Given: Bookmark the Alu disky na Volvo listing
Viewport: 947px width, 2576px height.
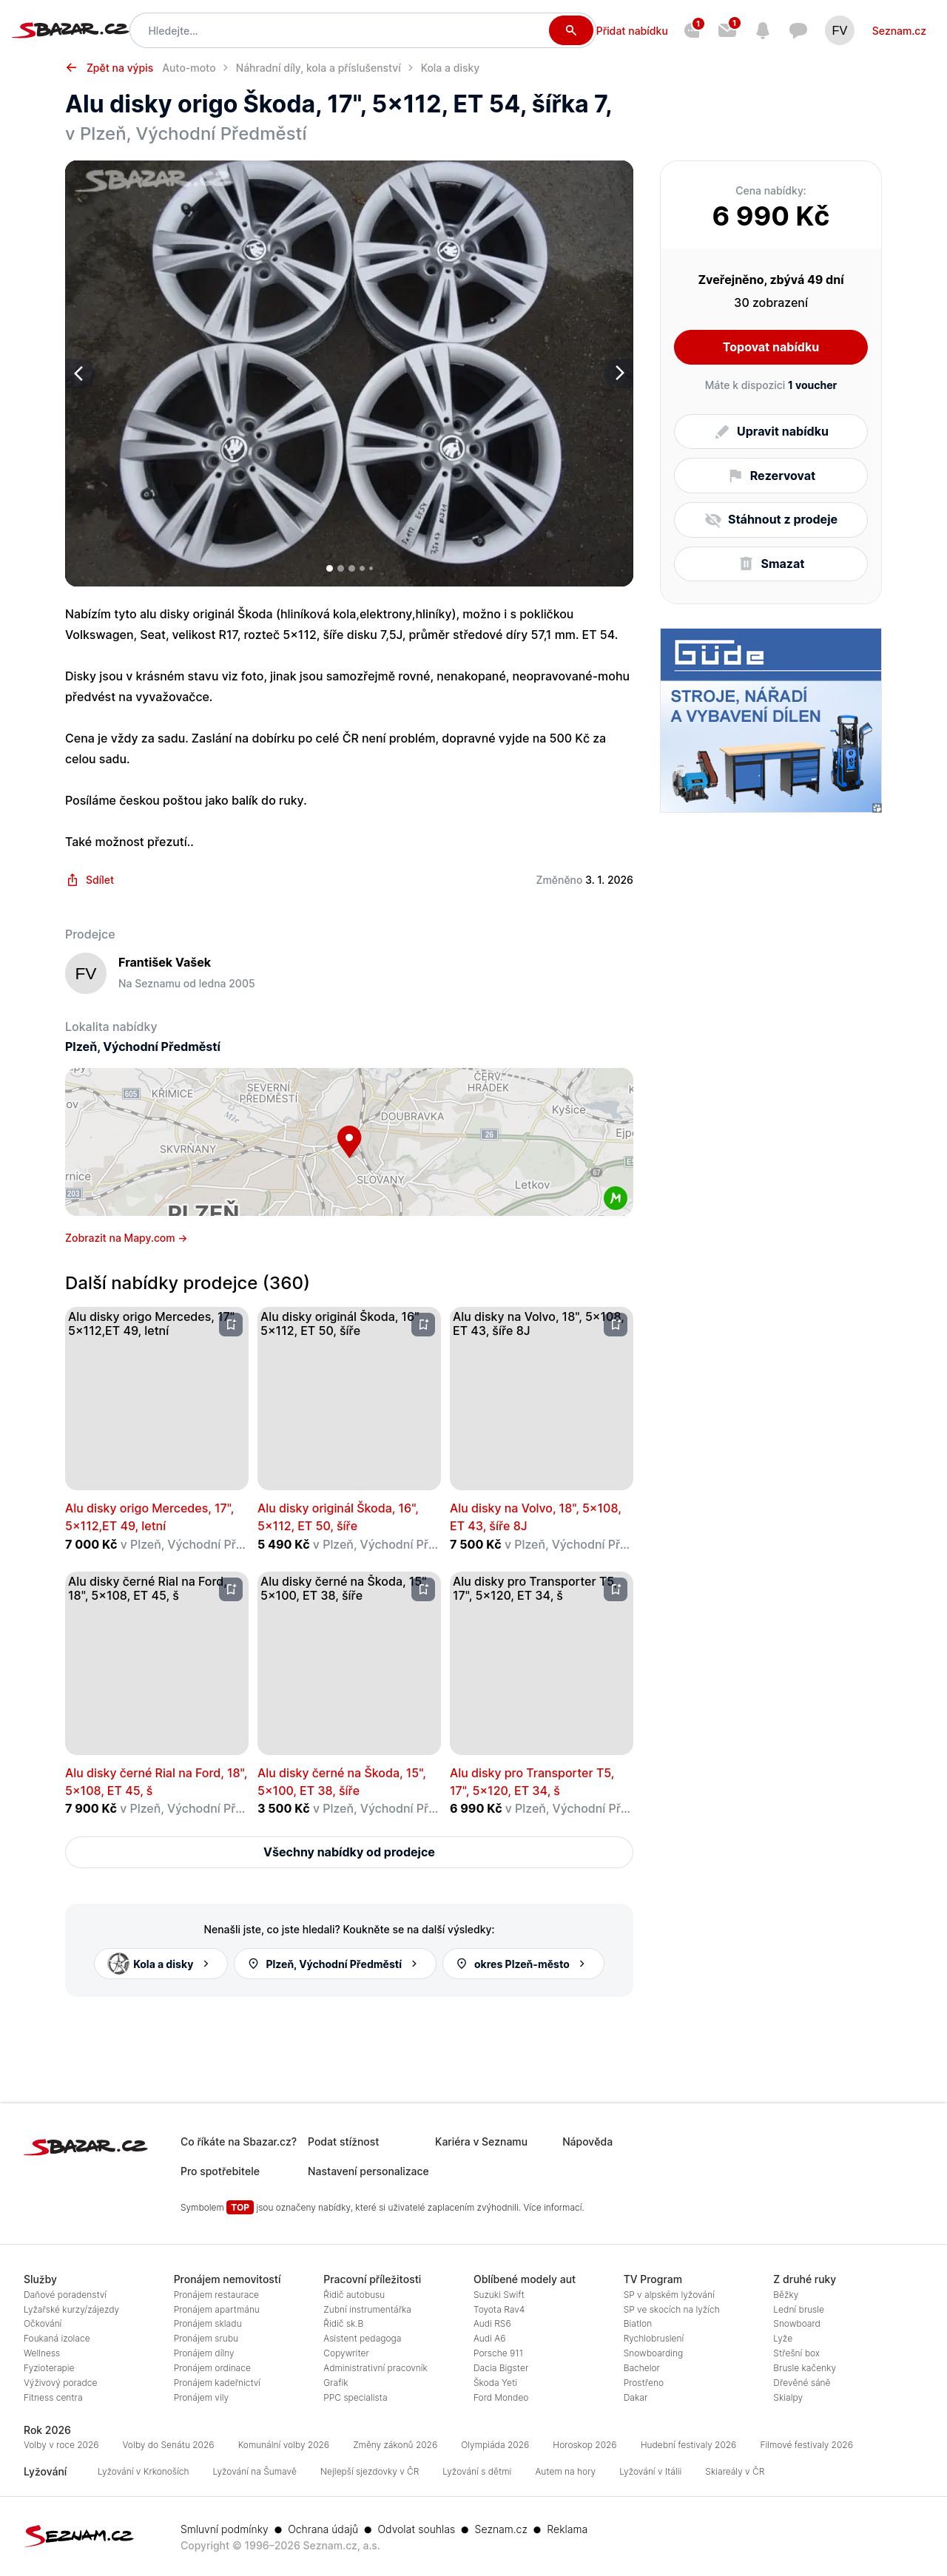Looking at the screenshot, I should [x=615, y=1325].
